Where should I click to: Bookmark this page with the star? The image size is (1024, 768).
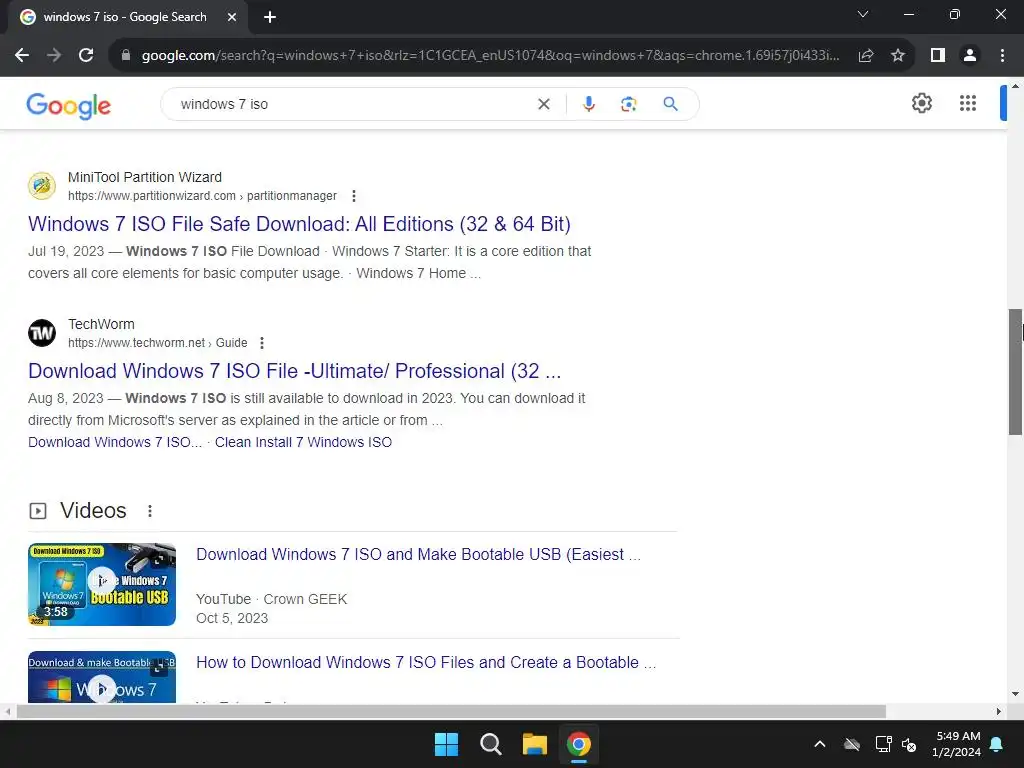(x=898, y=56)
